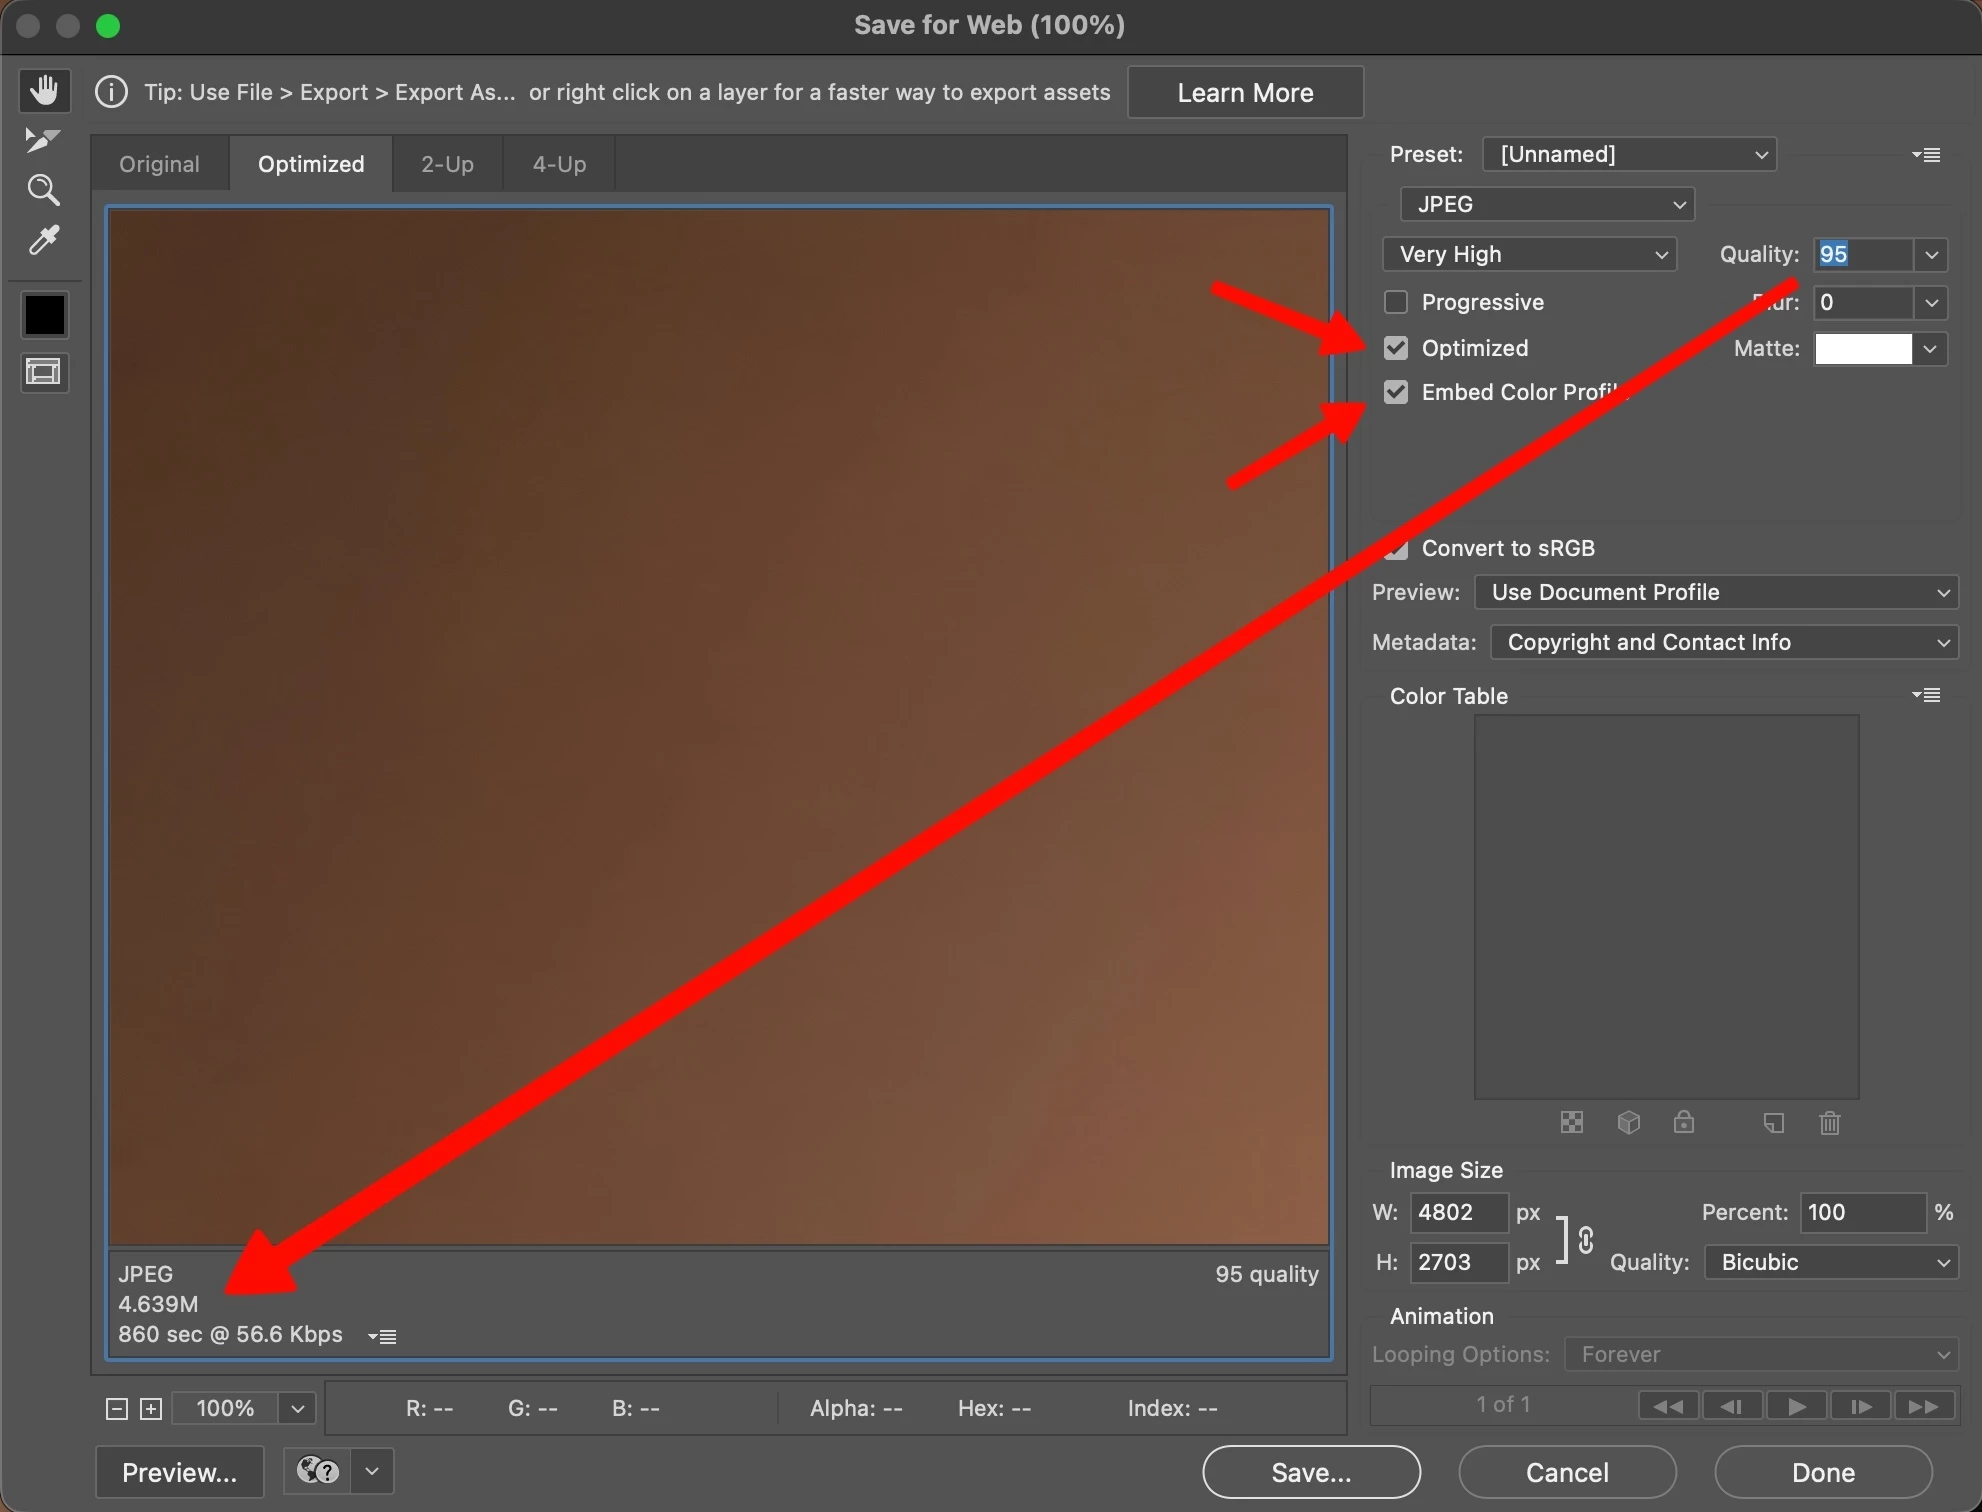Image resolution: width=1982 pixels, height=1512 pixels.
Task: Expand the Very High quality preset dropdown
Action: (x=1530, y=254)
